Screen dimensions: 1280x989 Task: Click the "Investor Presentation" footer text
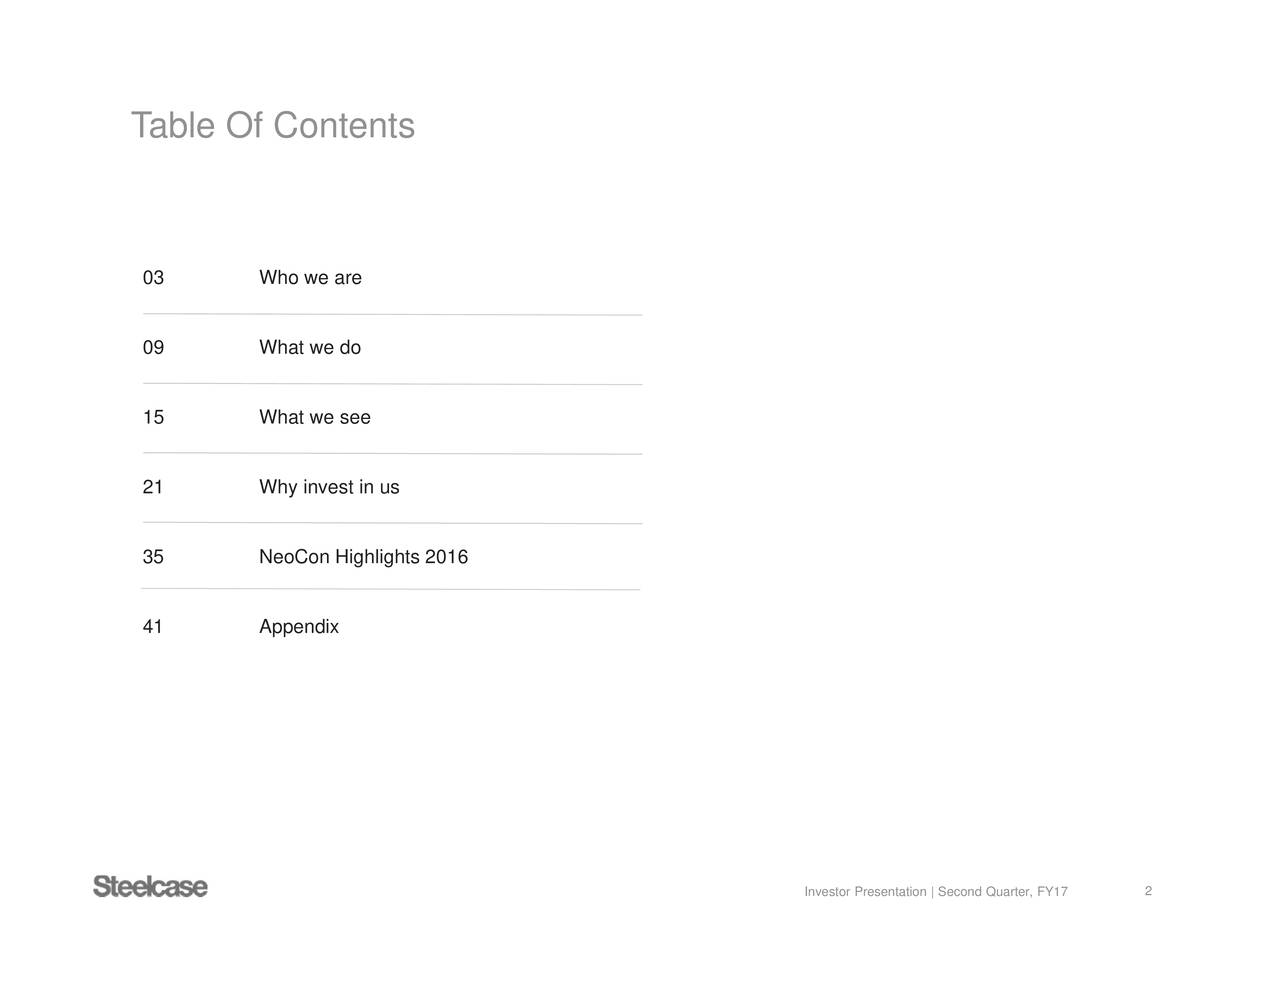[865, 892]
